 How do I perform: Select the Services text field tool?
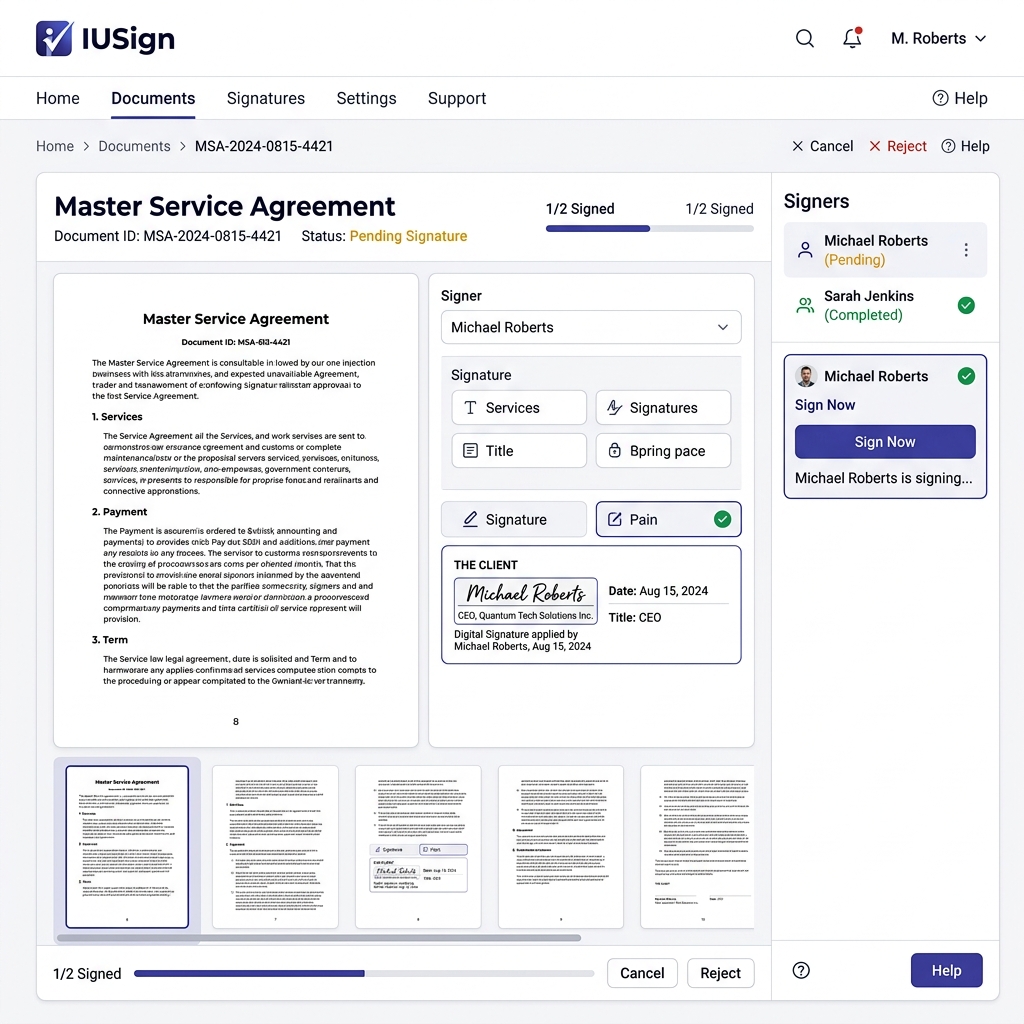coord(519,408)
